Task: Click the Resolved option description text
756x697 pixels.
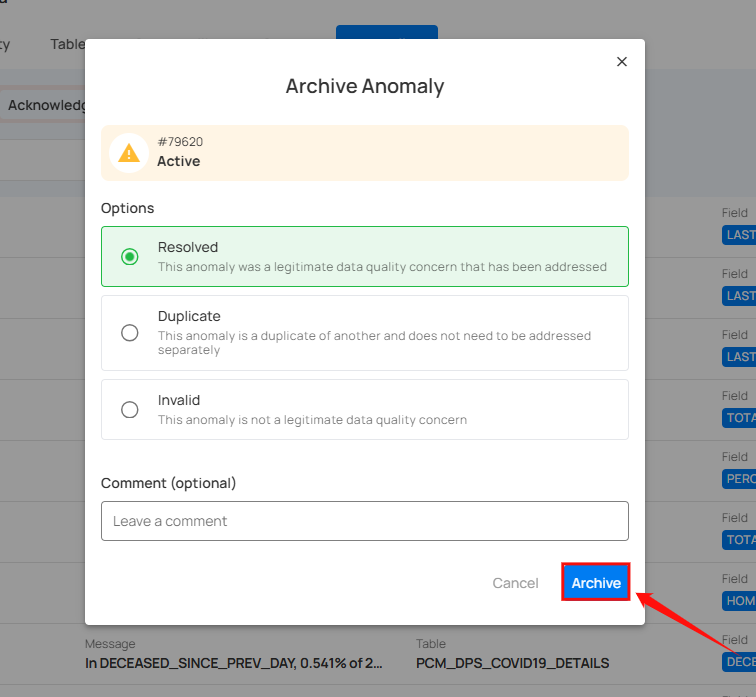Action: coord(382,267)
